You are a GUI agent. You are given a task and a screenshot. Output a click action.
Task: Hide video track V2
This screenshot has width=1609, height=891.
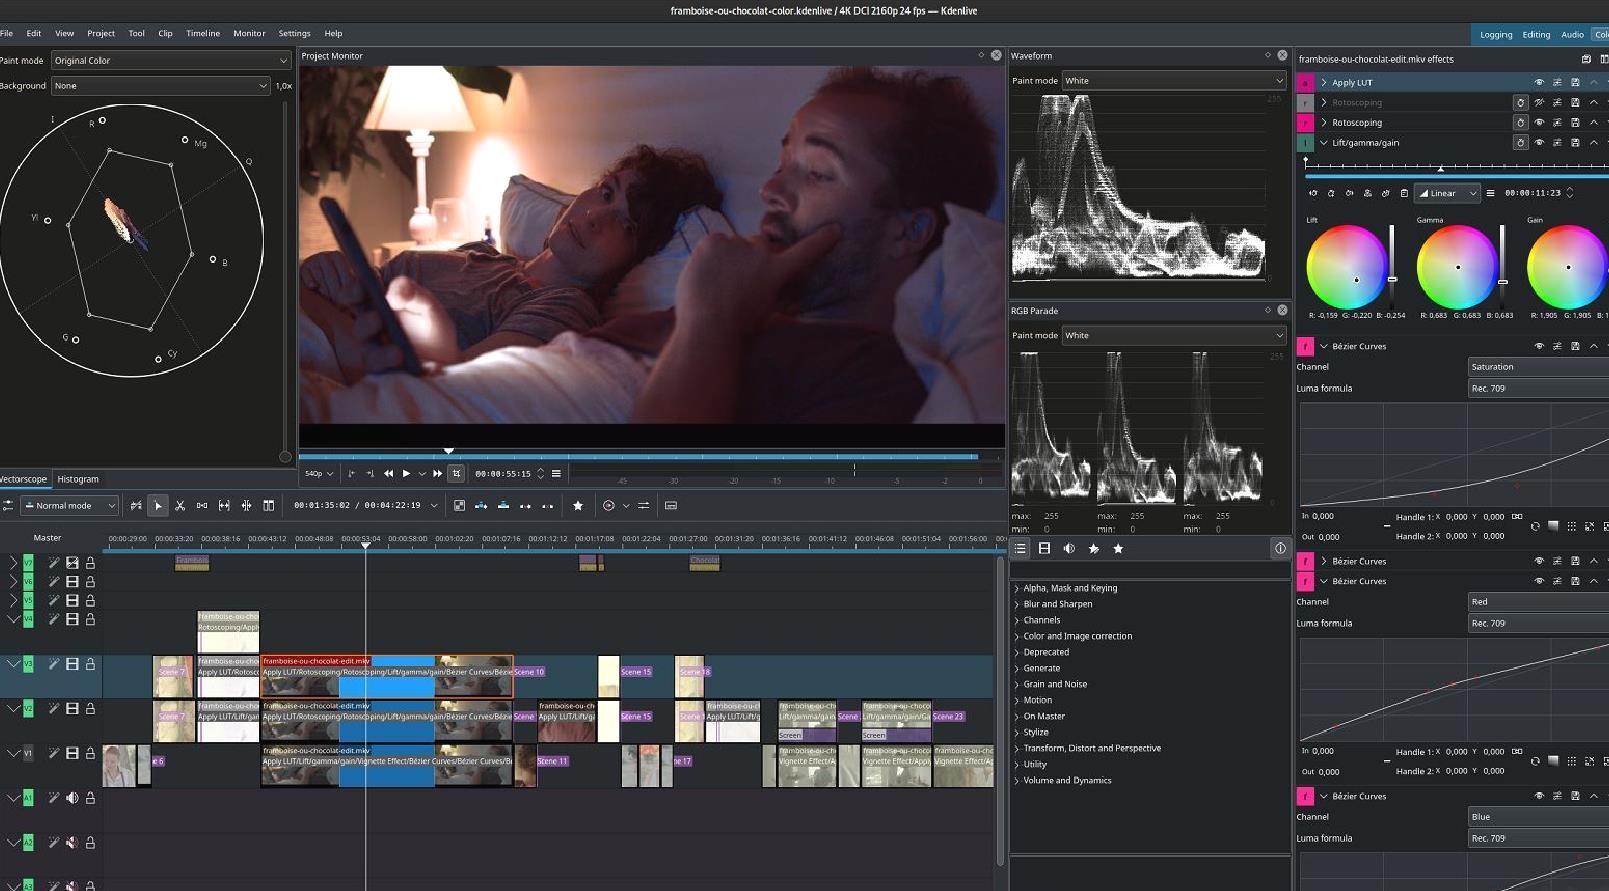click(x=72, y=709)
